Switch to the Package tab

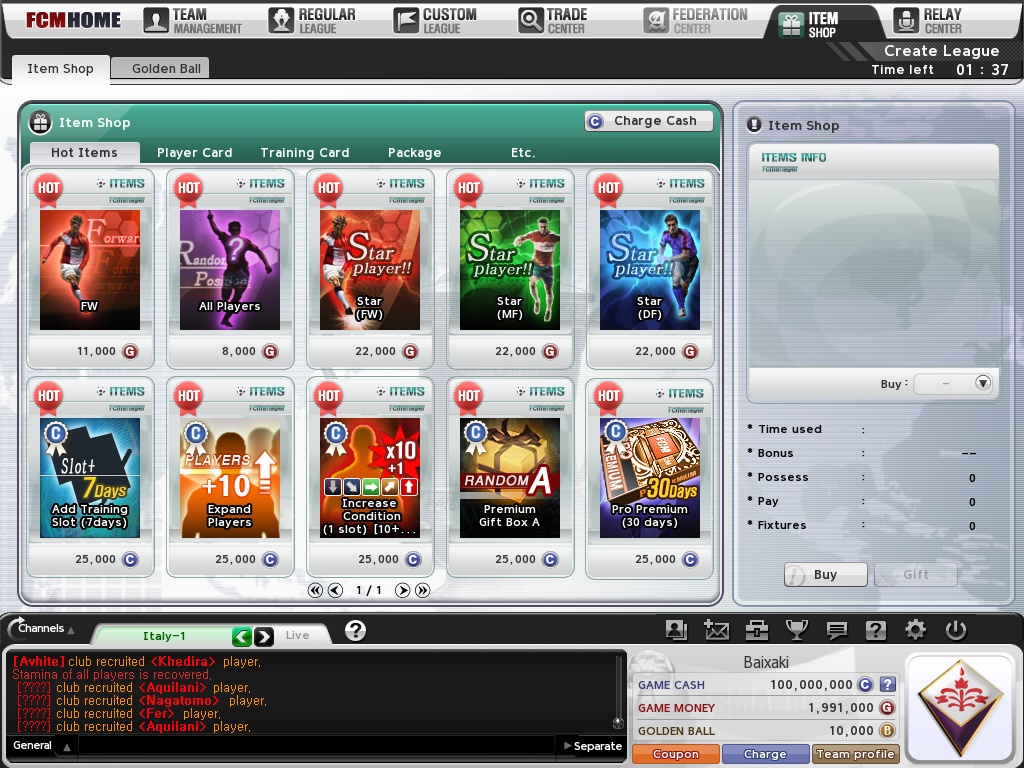(414, 153)
